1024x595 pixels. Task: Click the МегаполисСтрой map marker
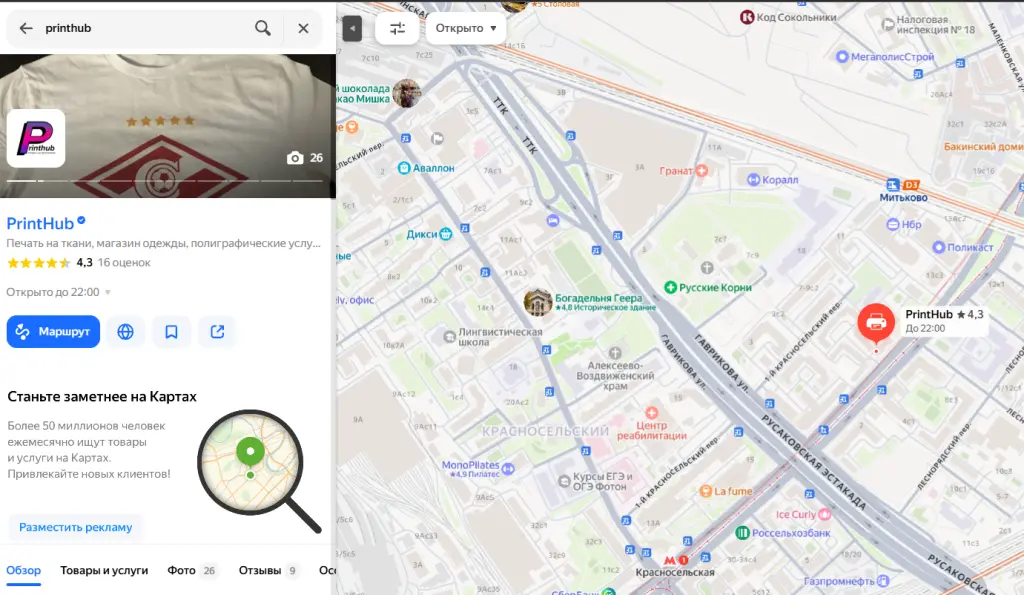pyautogui.click(x=842, y=57)
